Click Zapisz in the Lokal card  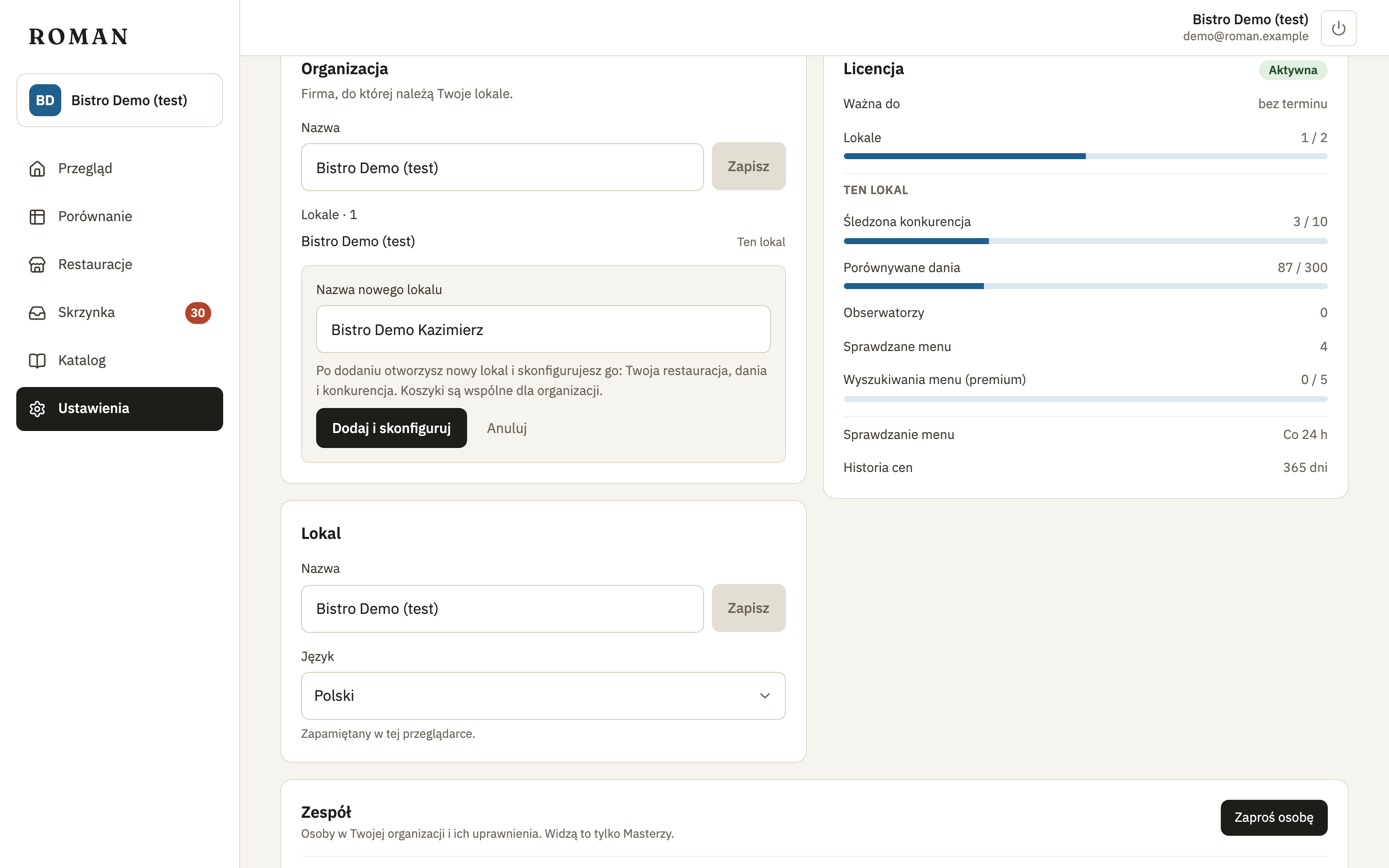tap(749, 608)
